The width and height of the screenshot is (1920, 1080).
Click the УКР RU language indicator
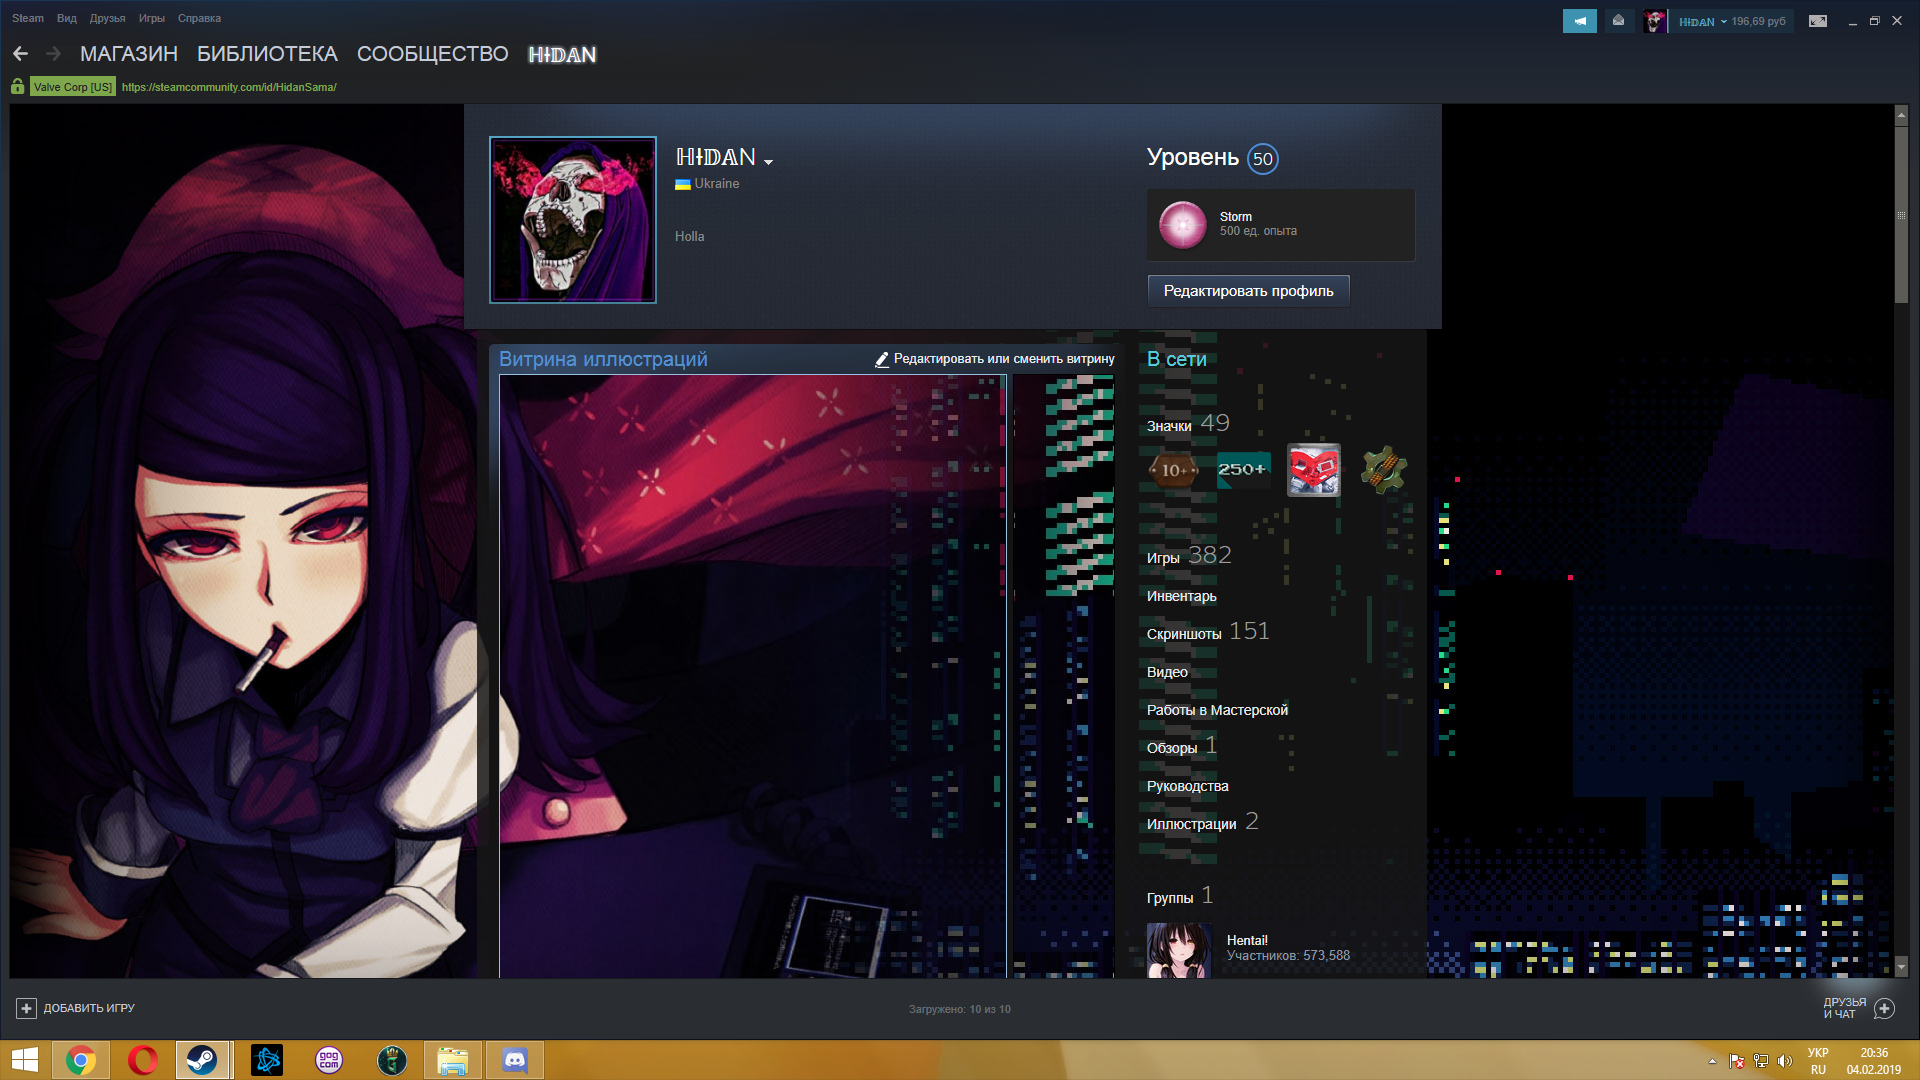tap(1818, 1061)
